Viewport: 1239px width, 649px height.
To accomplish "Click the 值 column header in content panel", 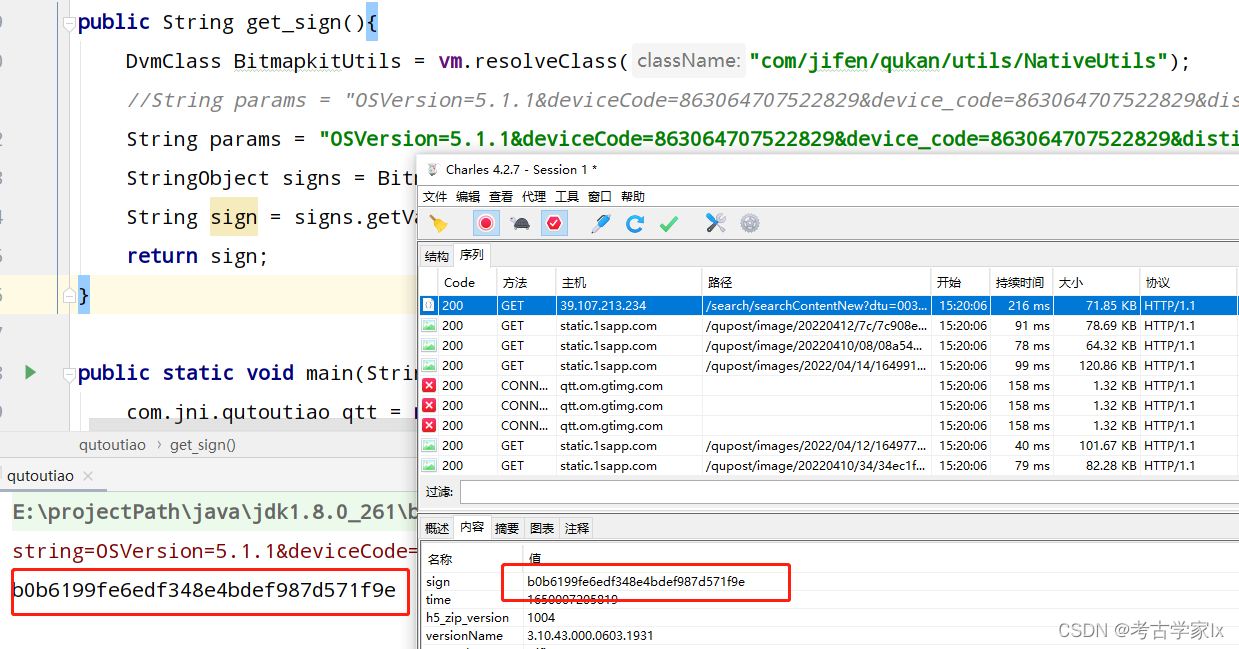I will [535, 559].
